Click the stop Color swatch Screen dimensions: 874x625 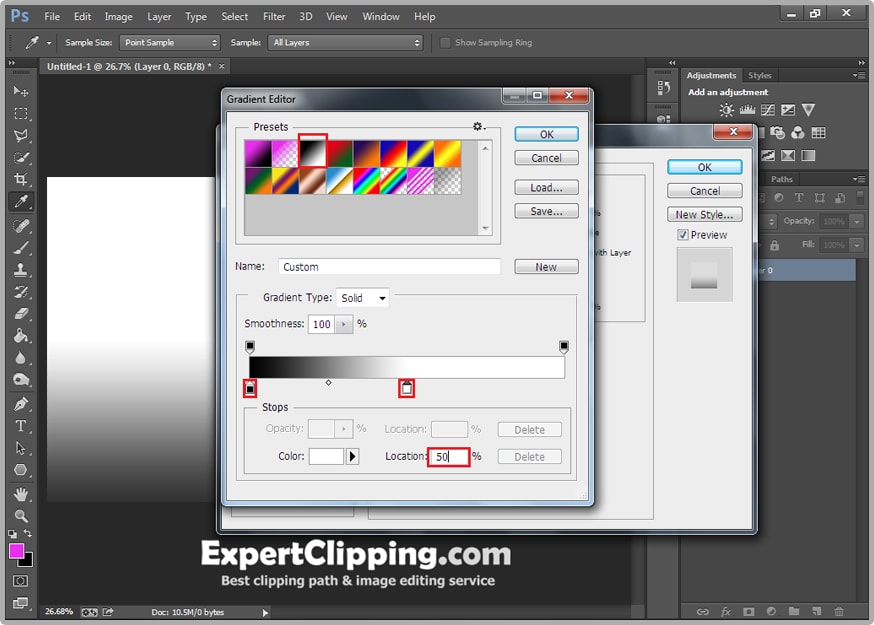(326, 457)
